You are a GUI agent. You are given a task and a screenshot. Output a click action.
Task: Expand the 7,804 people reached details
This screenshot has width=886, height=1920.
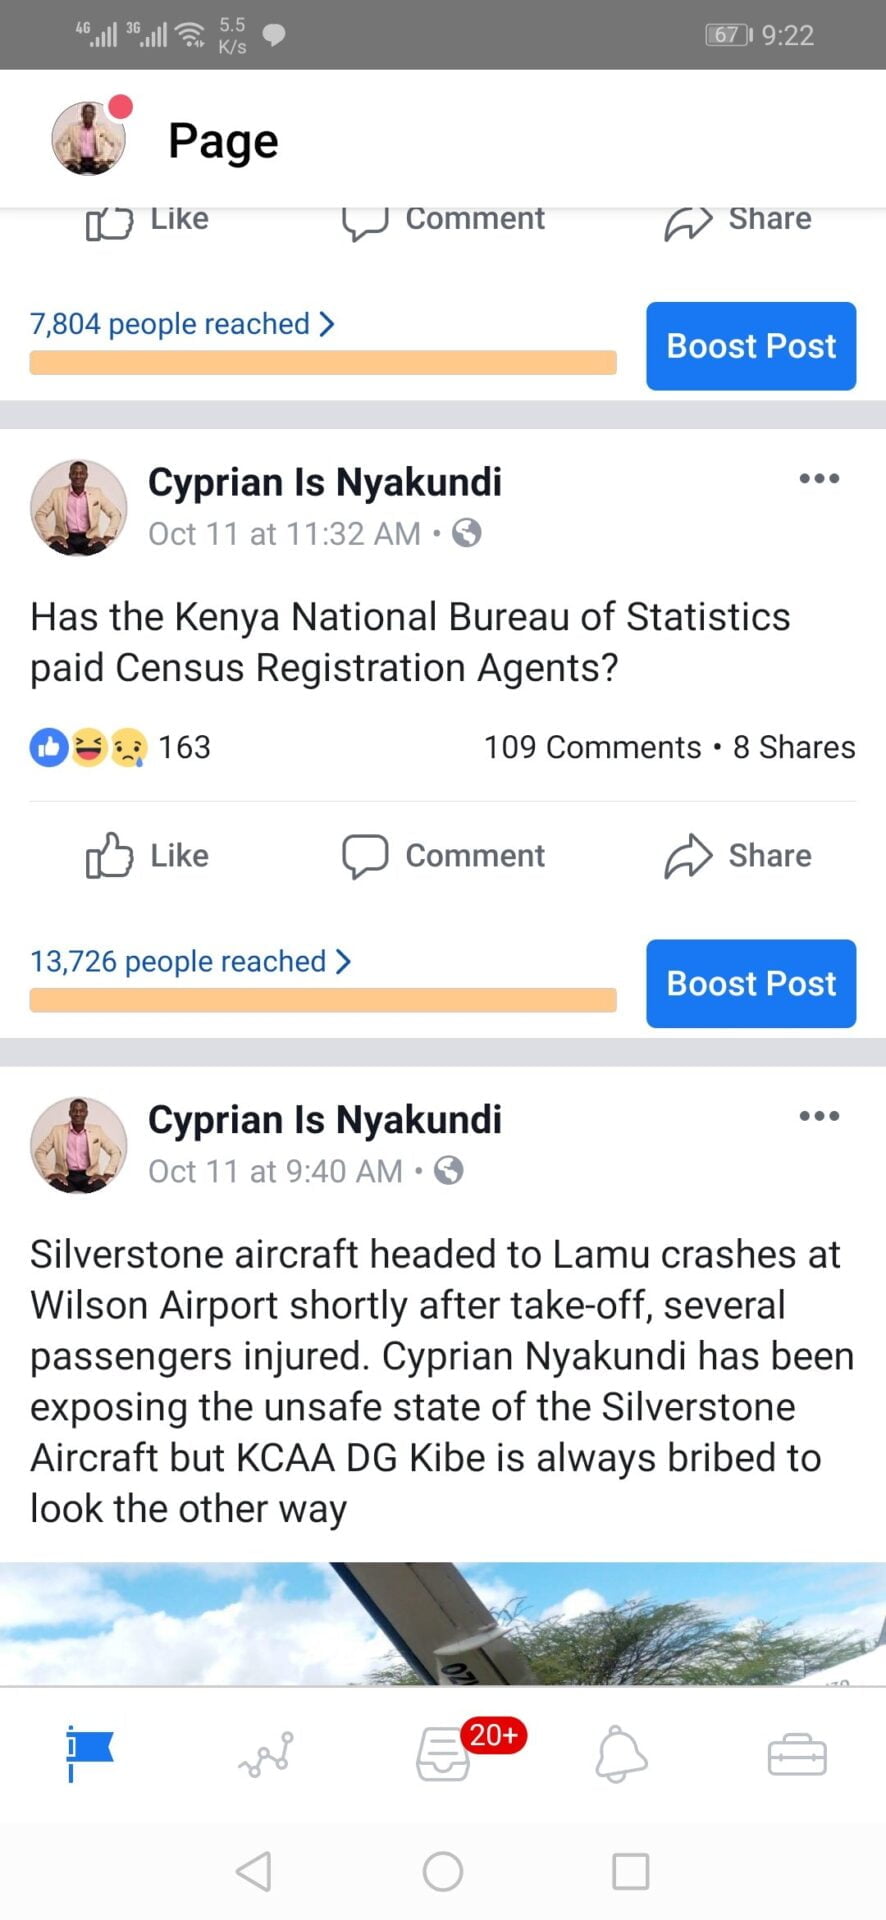(182, 324)
